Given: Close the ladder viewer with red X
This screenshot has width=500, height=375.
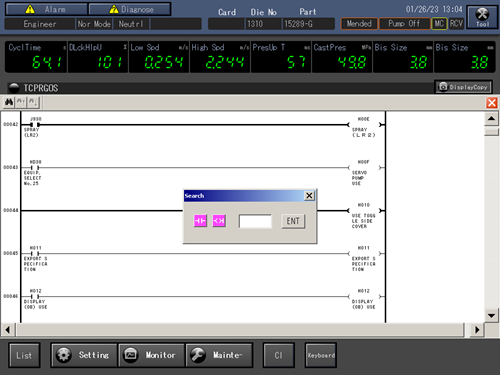Looking at the screenshot, I should point(492,102).
